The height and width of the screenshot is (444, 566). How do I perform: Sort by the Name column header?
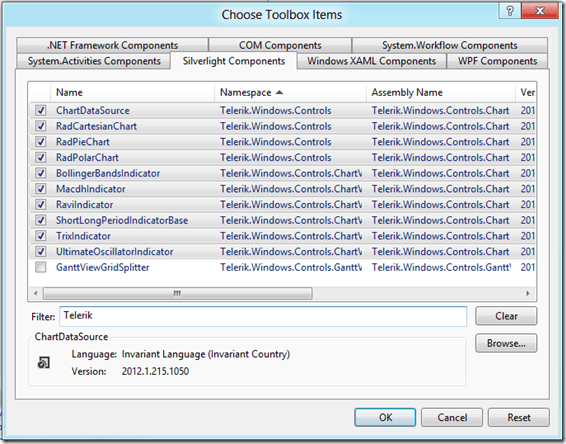(132, 92)
